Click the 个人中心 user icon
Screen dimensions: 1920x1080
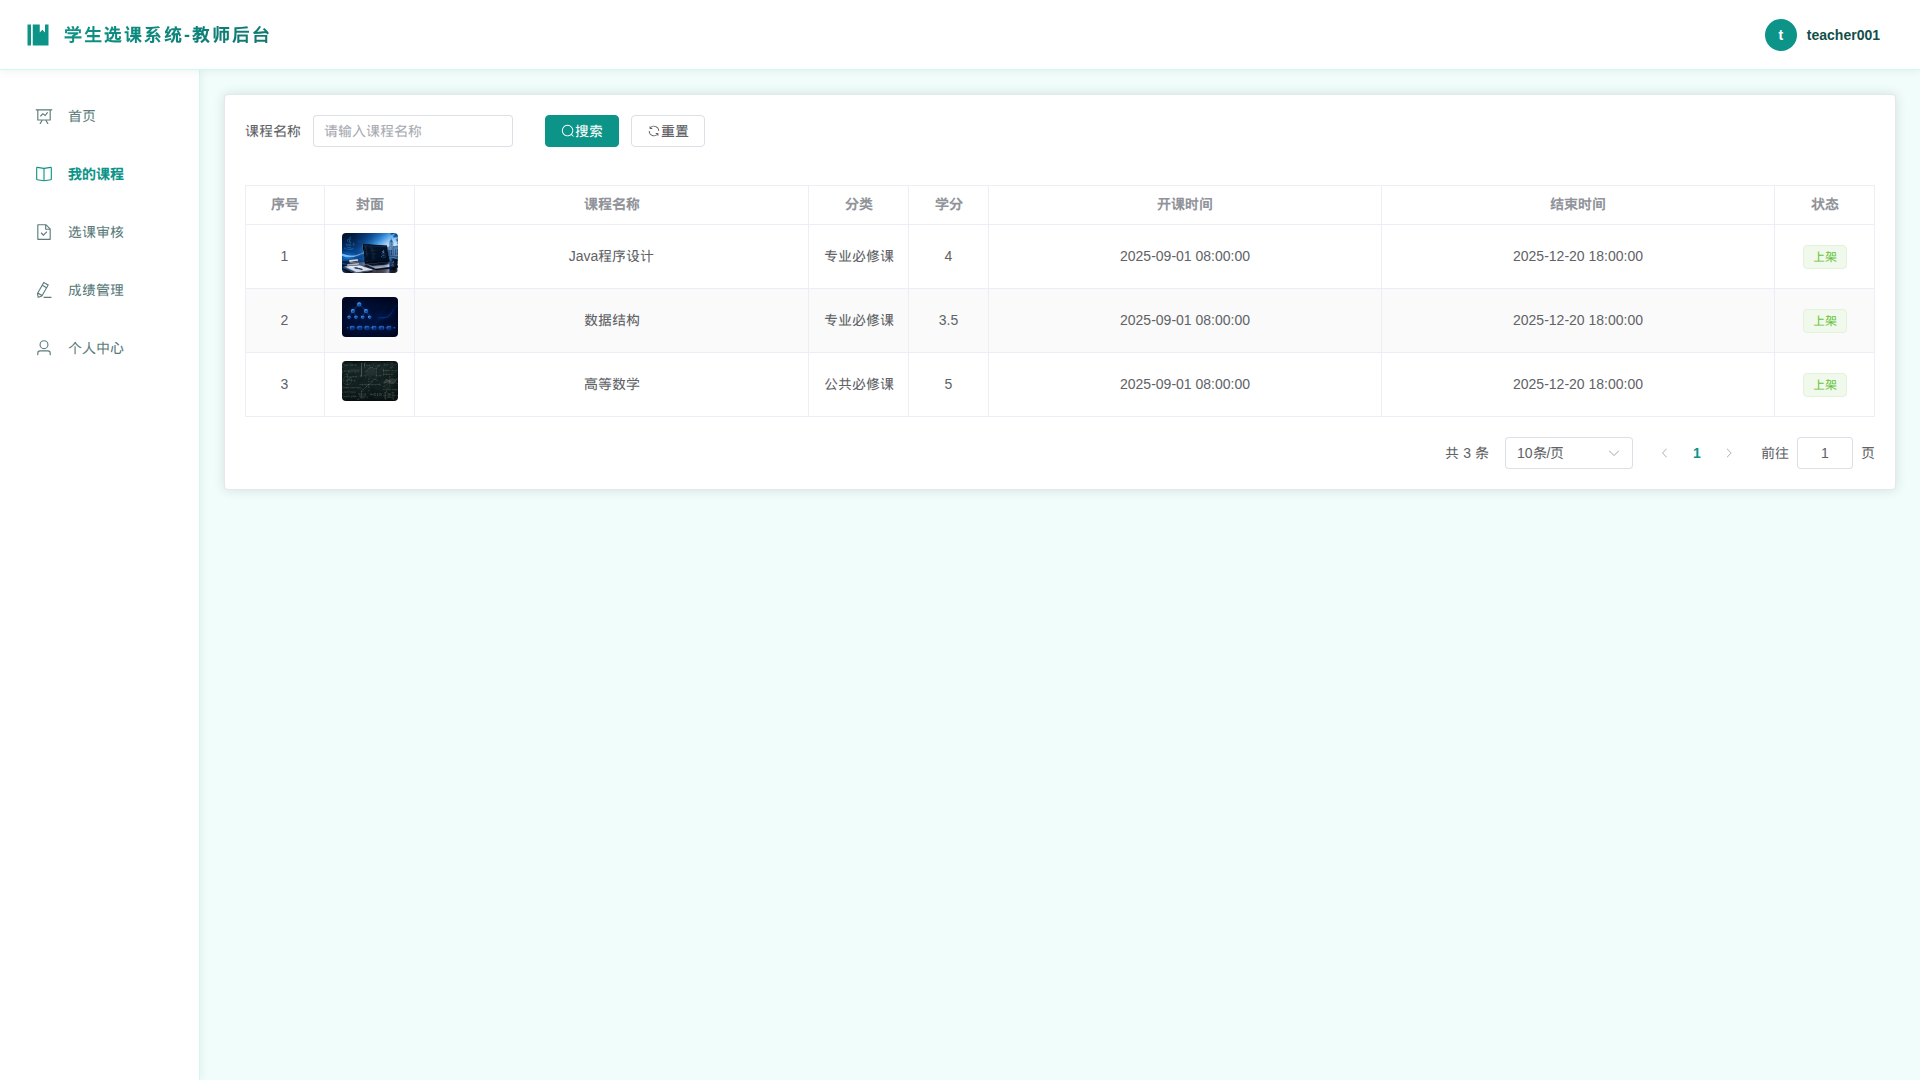point(44,348)
